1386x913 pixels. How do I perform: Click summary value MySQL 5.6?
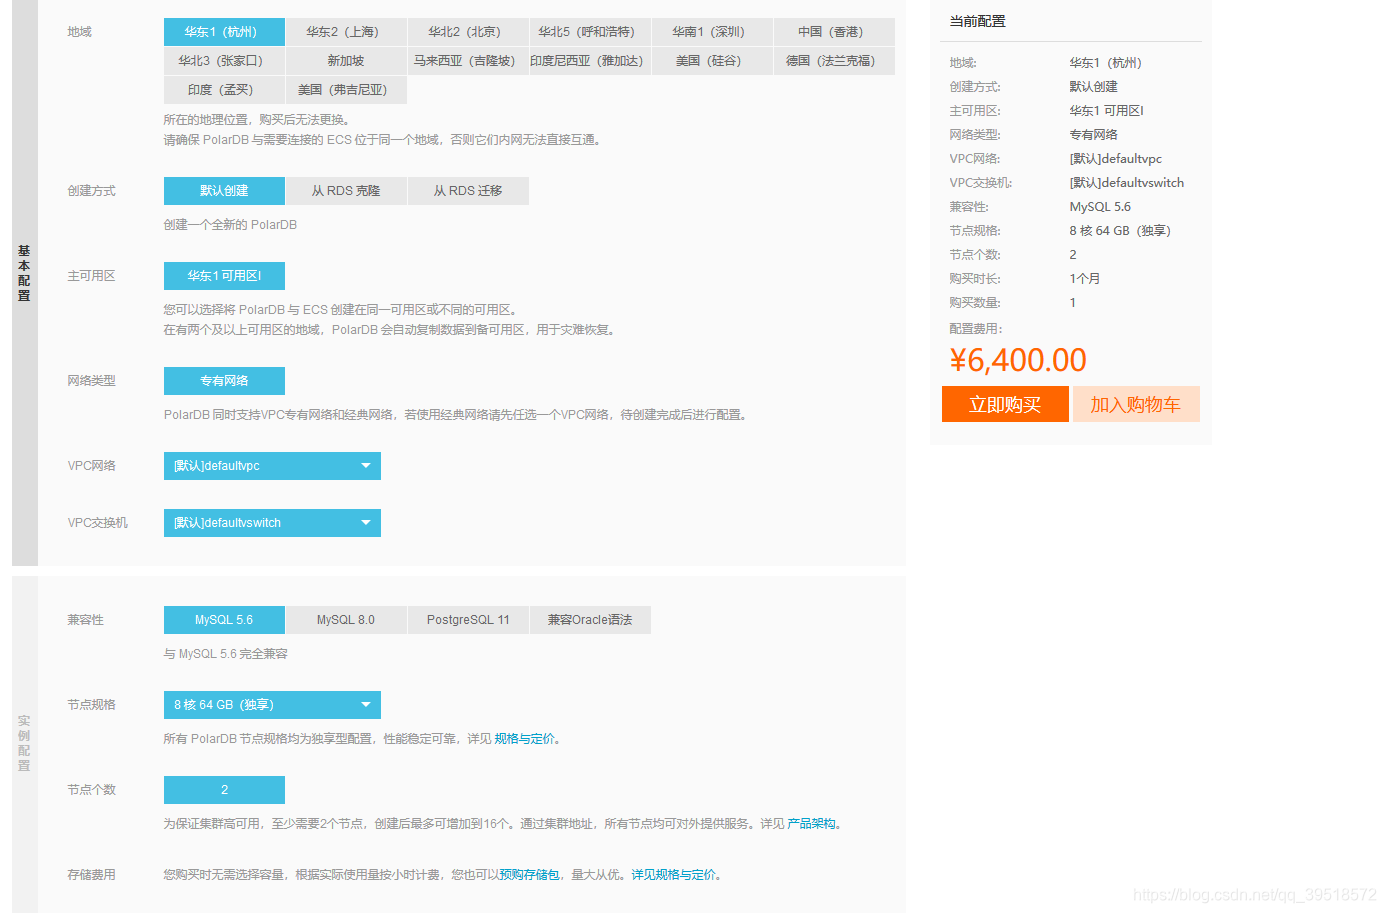click(1100, 207)
